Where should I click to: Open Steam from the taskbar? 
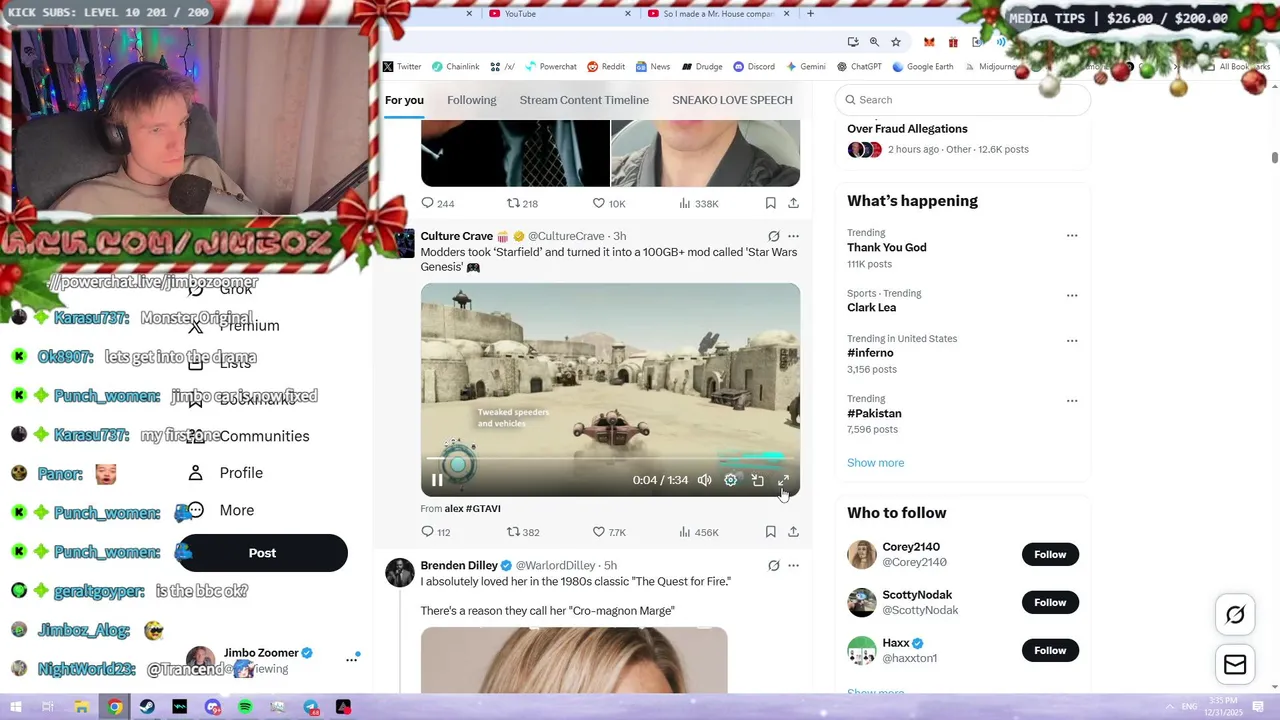[147, 707]
